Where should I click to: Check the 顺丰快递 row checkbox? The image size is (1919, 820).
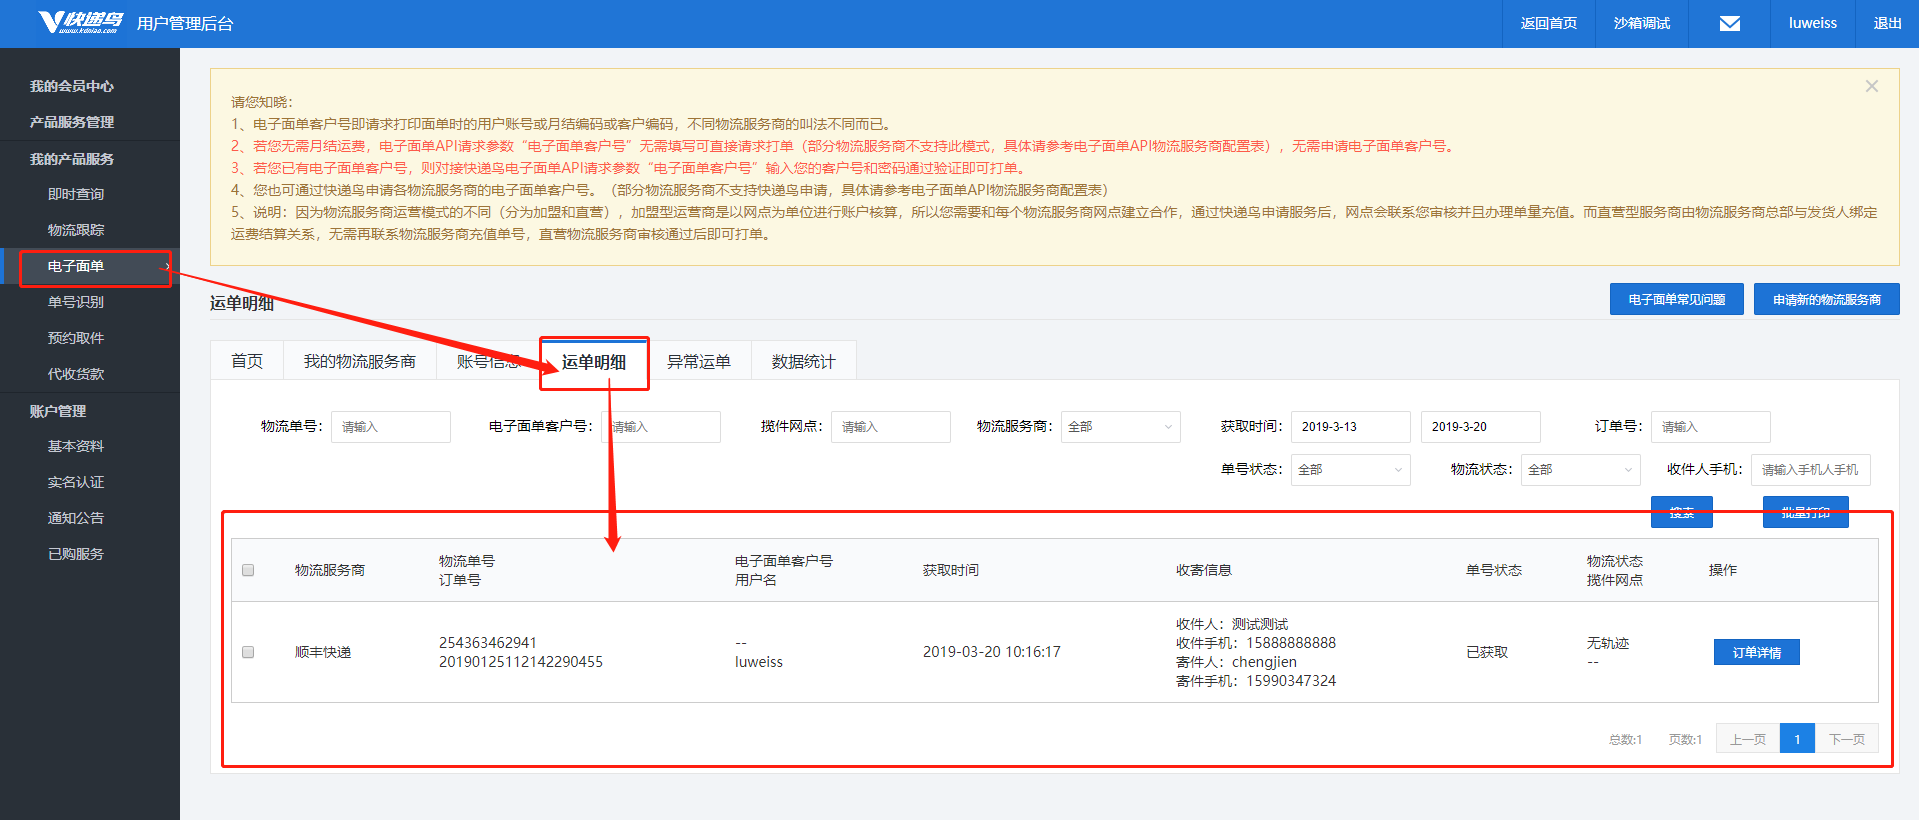click(x=248, y=652)
